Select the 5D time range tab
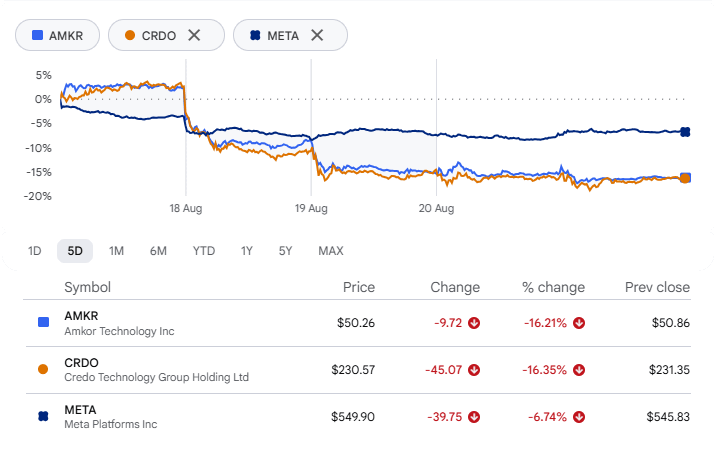The height and width of the screenshot is (451, 720). click(x=75, y=251)
